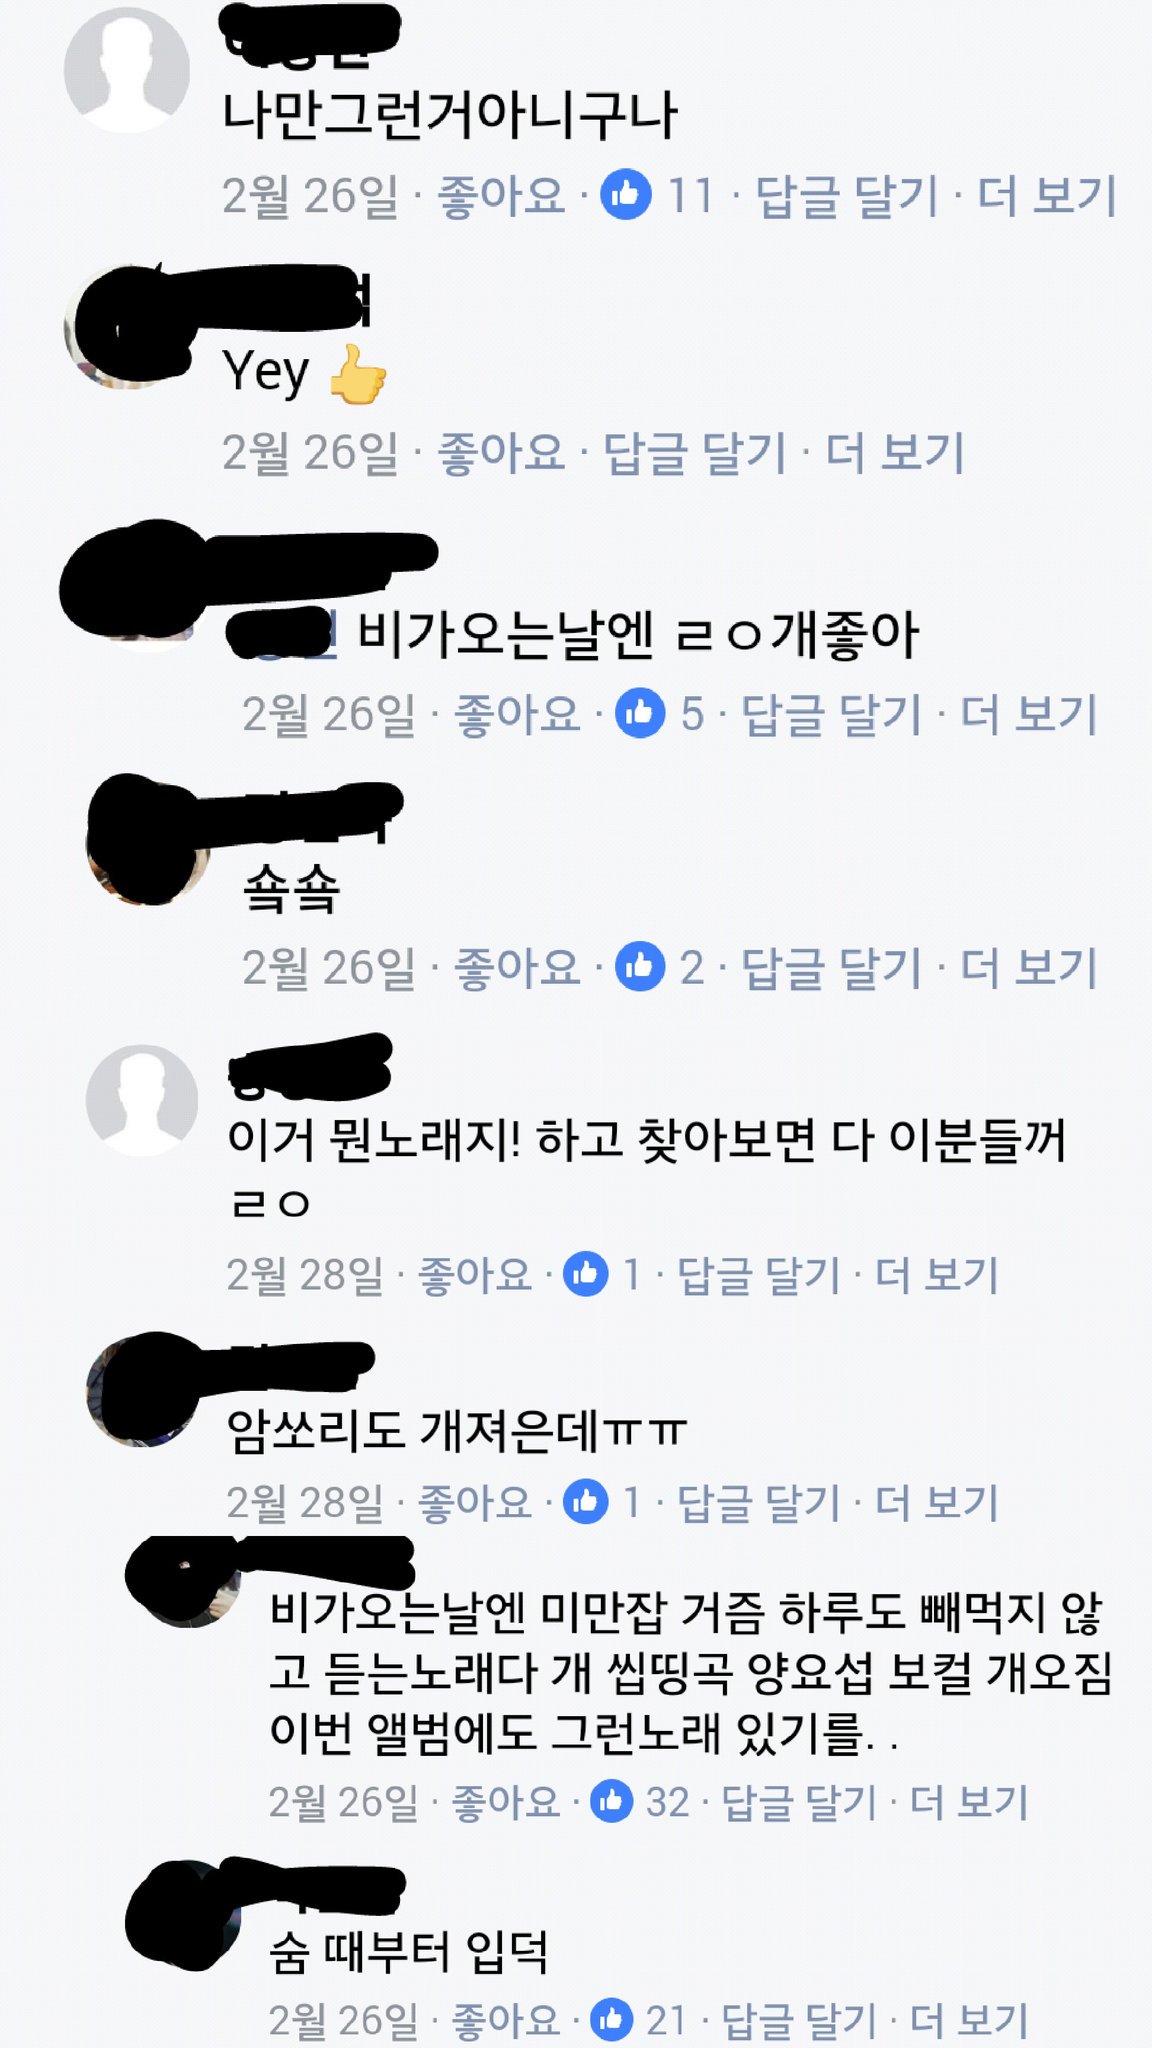Screen dimensions: 1152x2048
Task: Expand 더 보기 on the 솔솔 comment
Action: [x=1029, y=967]
